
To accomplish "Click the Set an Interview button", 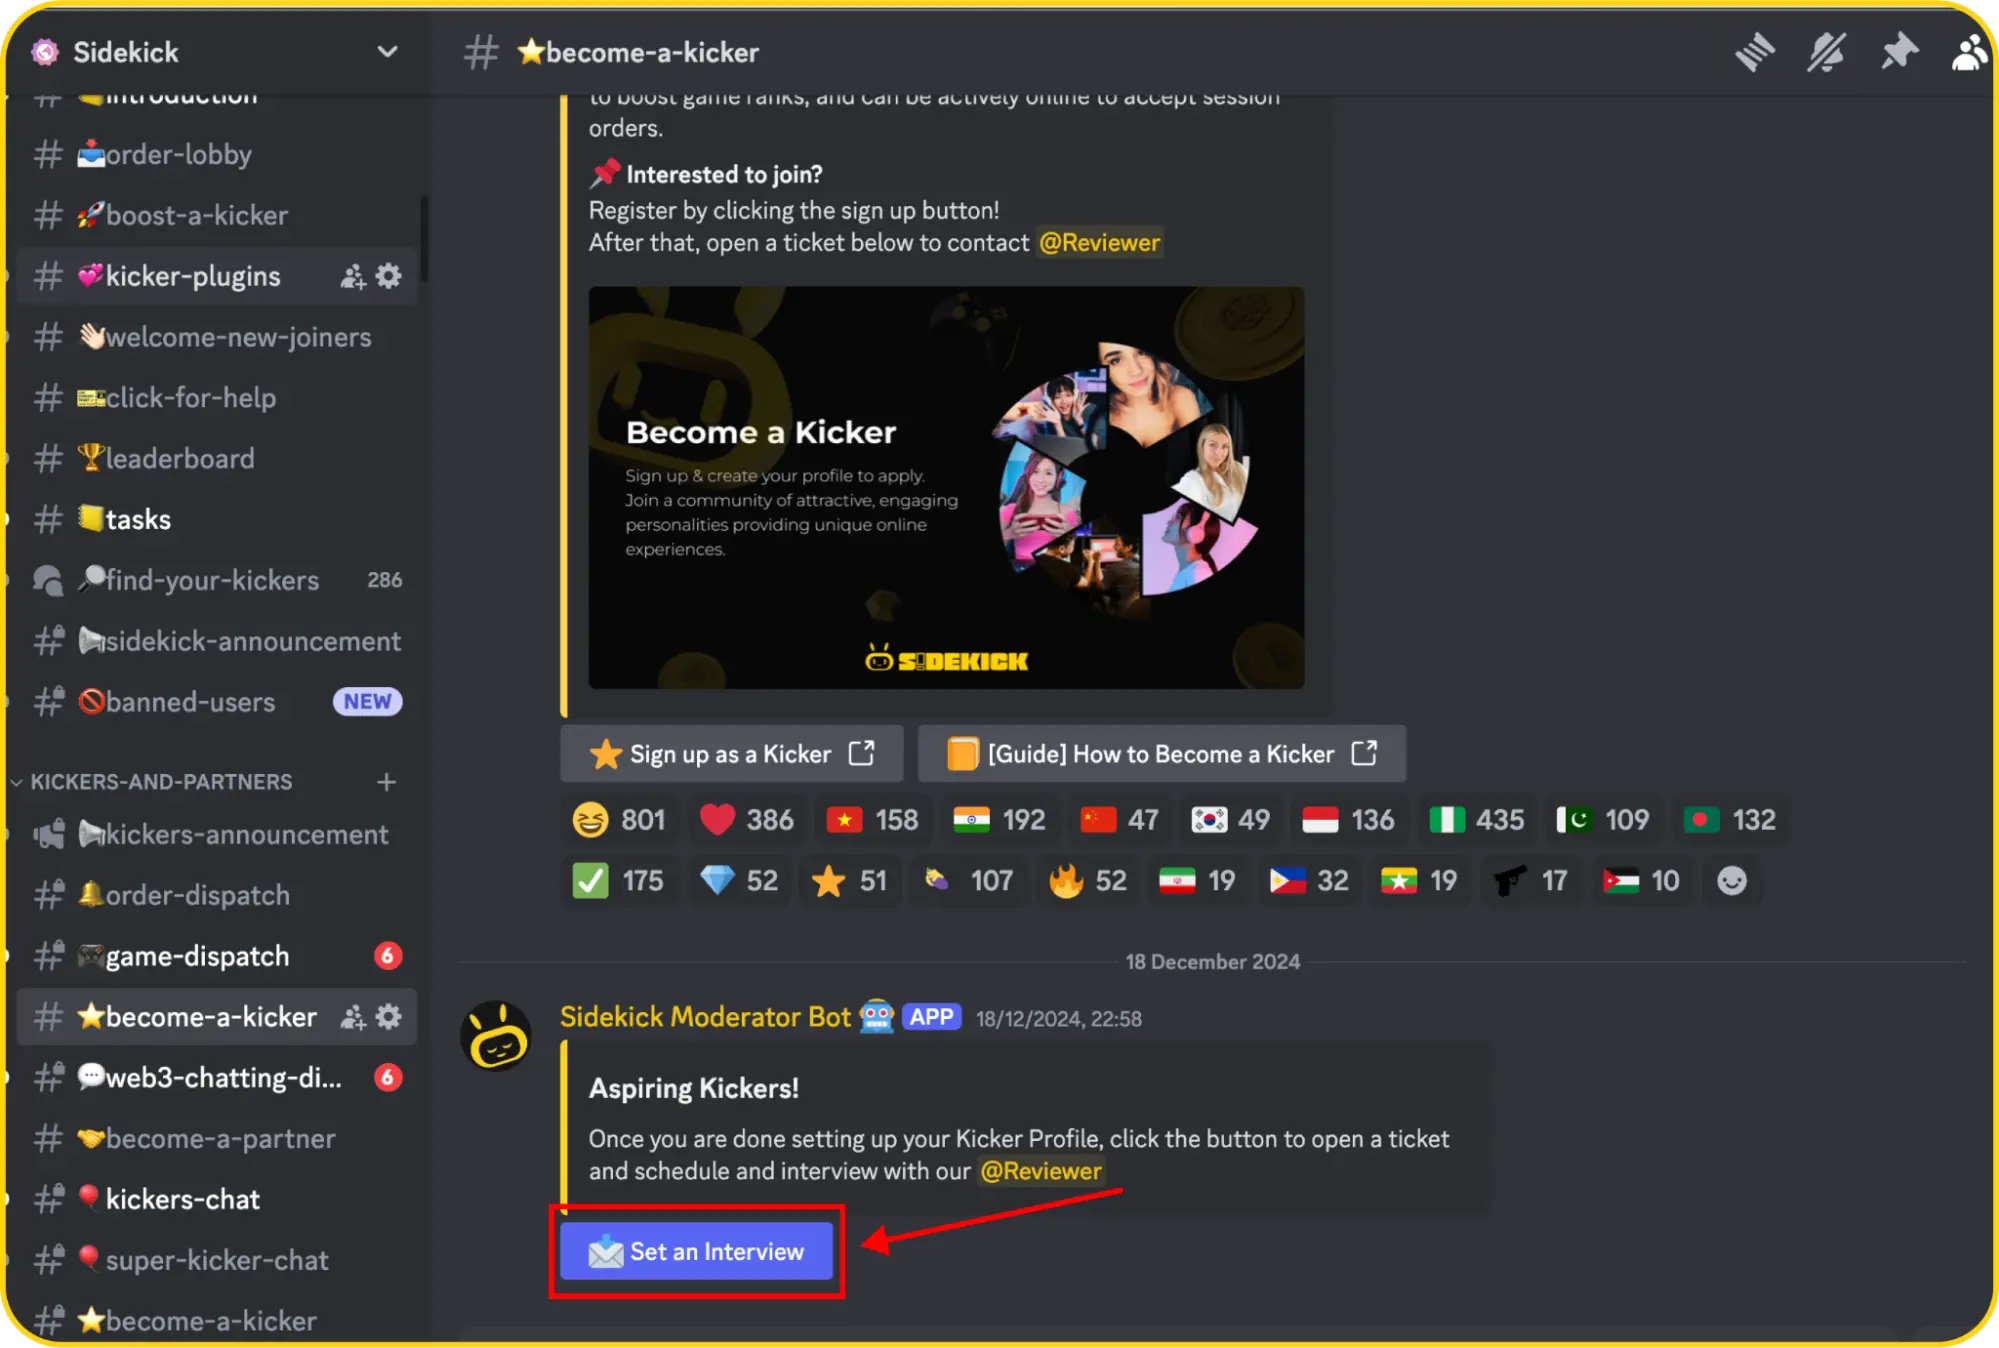I will pyautogui.click(x=697, y=1251).
